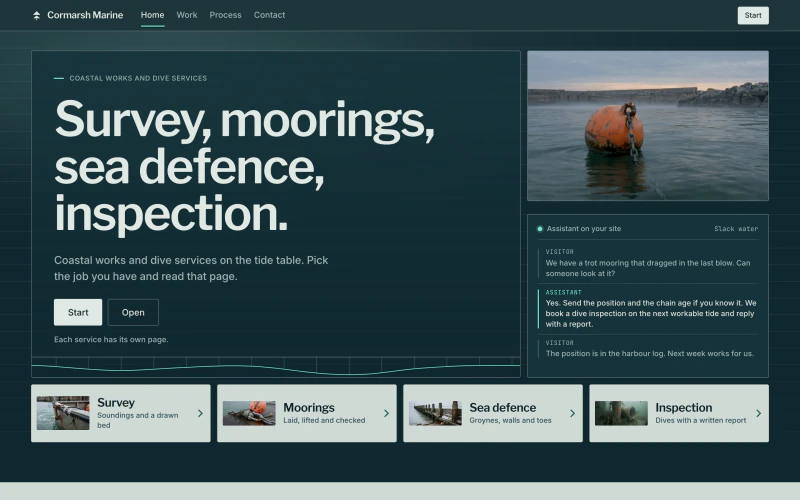
Task: Click the hero paragraph about the tide table
Action: pos(191,268)
